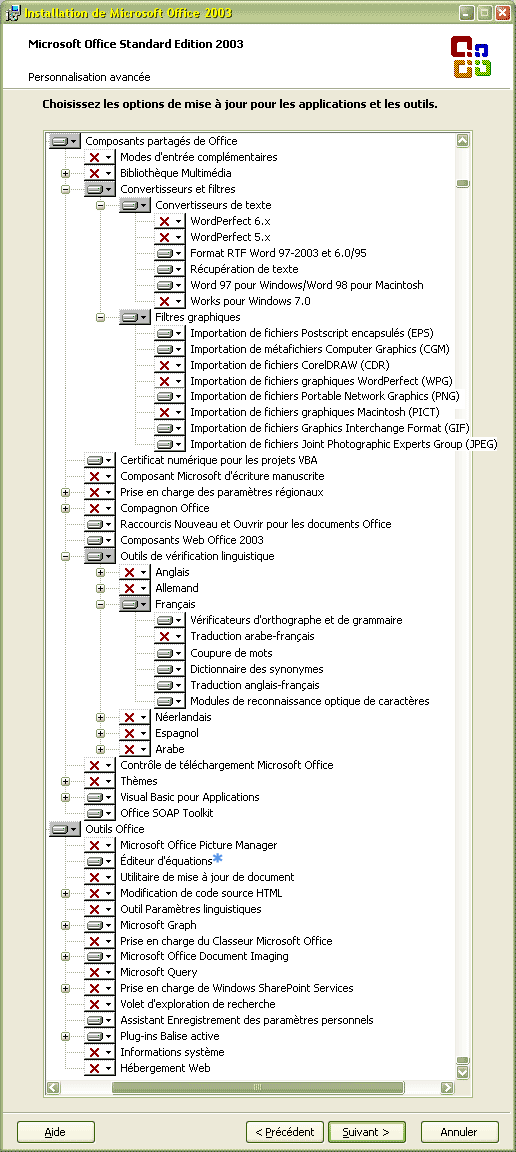Click drive icon for Français

pos(129,605)
